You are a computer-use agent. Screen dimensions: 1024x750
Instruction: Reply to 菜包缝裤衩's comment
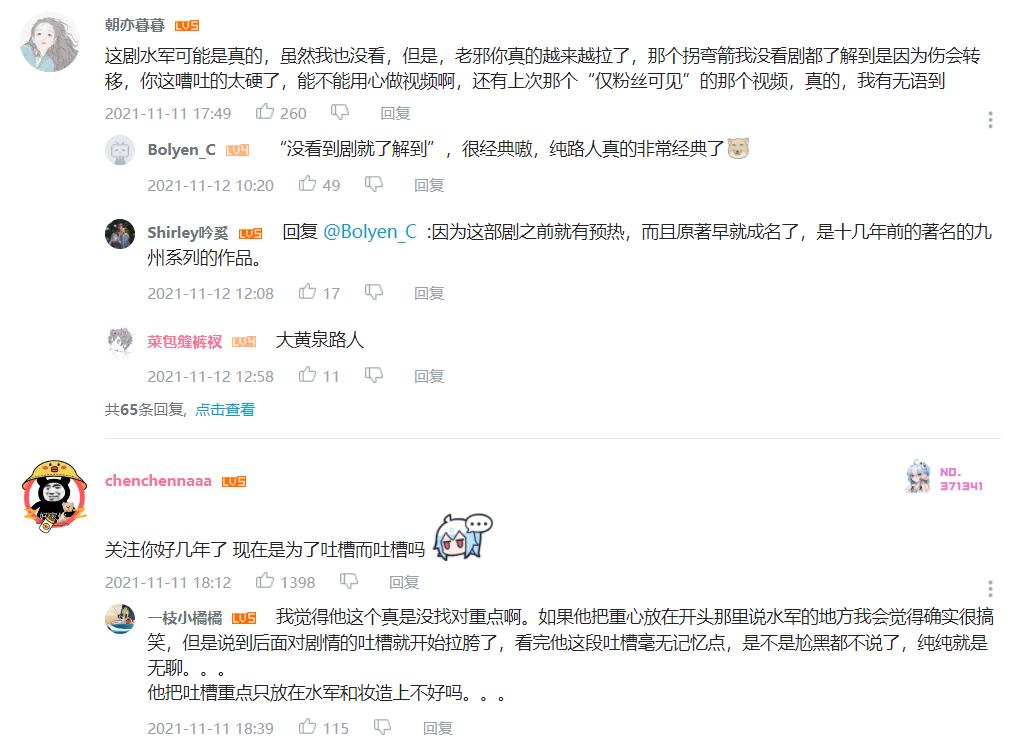[429, 376]
